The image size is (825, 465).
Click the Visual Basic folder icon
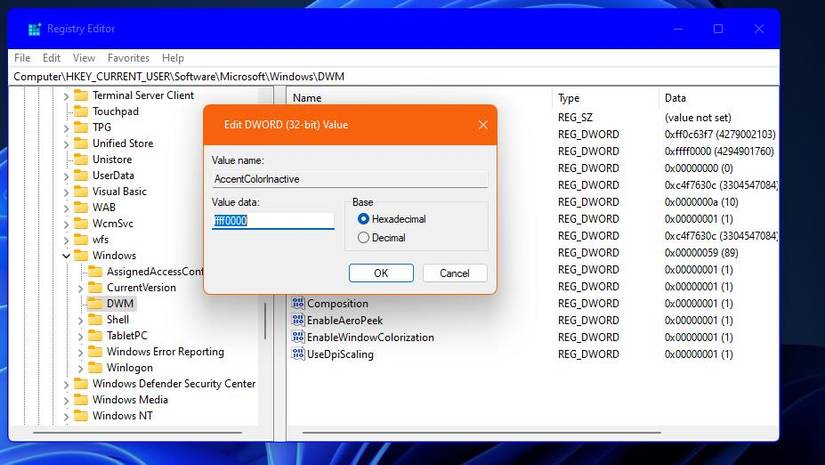point(81,191)
